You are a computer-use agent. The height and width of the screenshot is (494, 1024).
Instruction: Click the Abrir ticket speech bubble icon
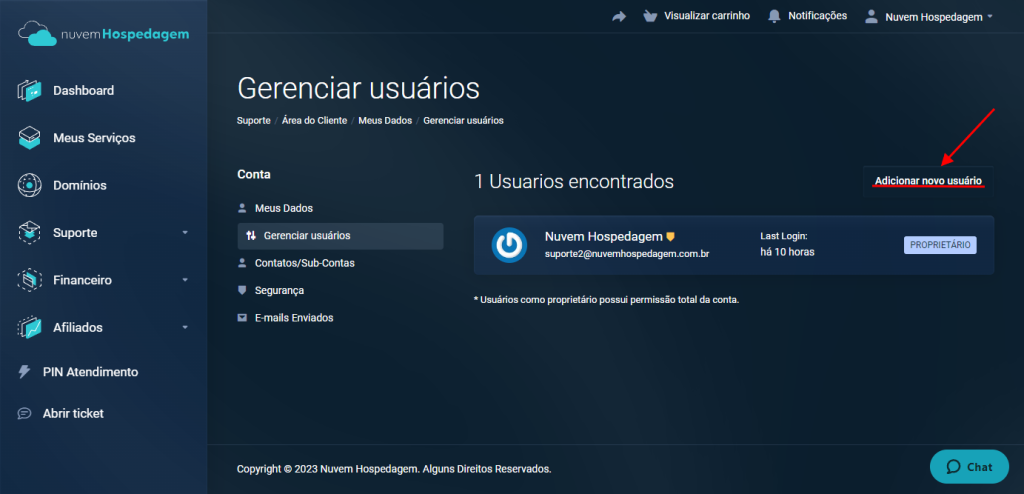click(x=25, y=413)
